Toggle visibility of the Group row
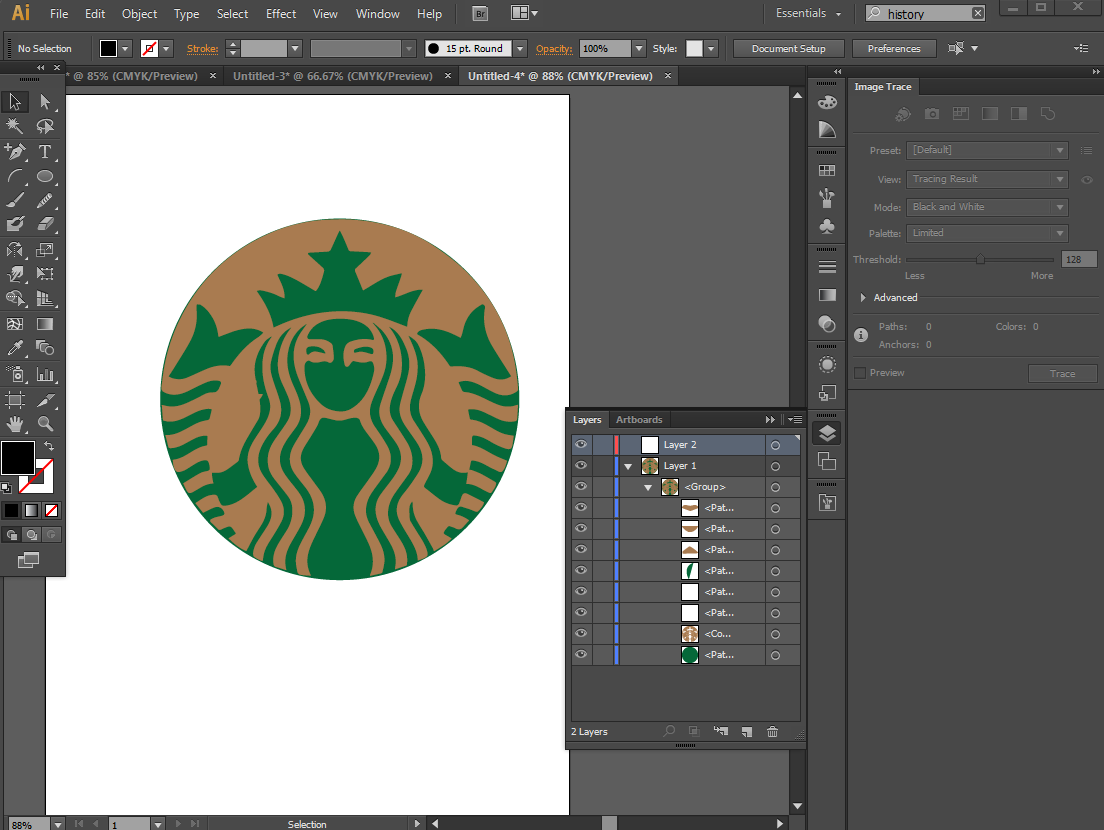Viewport: 1104px width, 830px height. tap(581, 486)
